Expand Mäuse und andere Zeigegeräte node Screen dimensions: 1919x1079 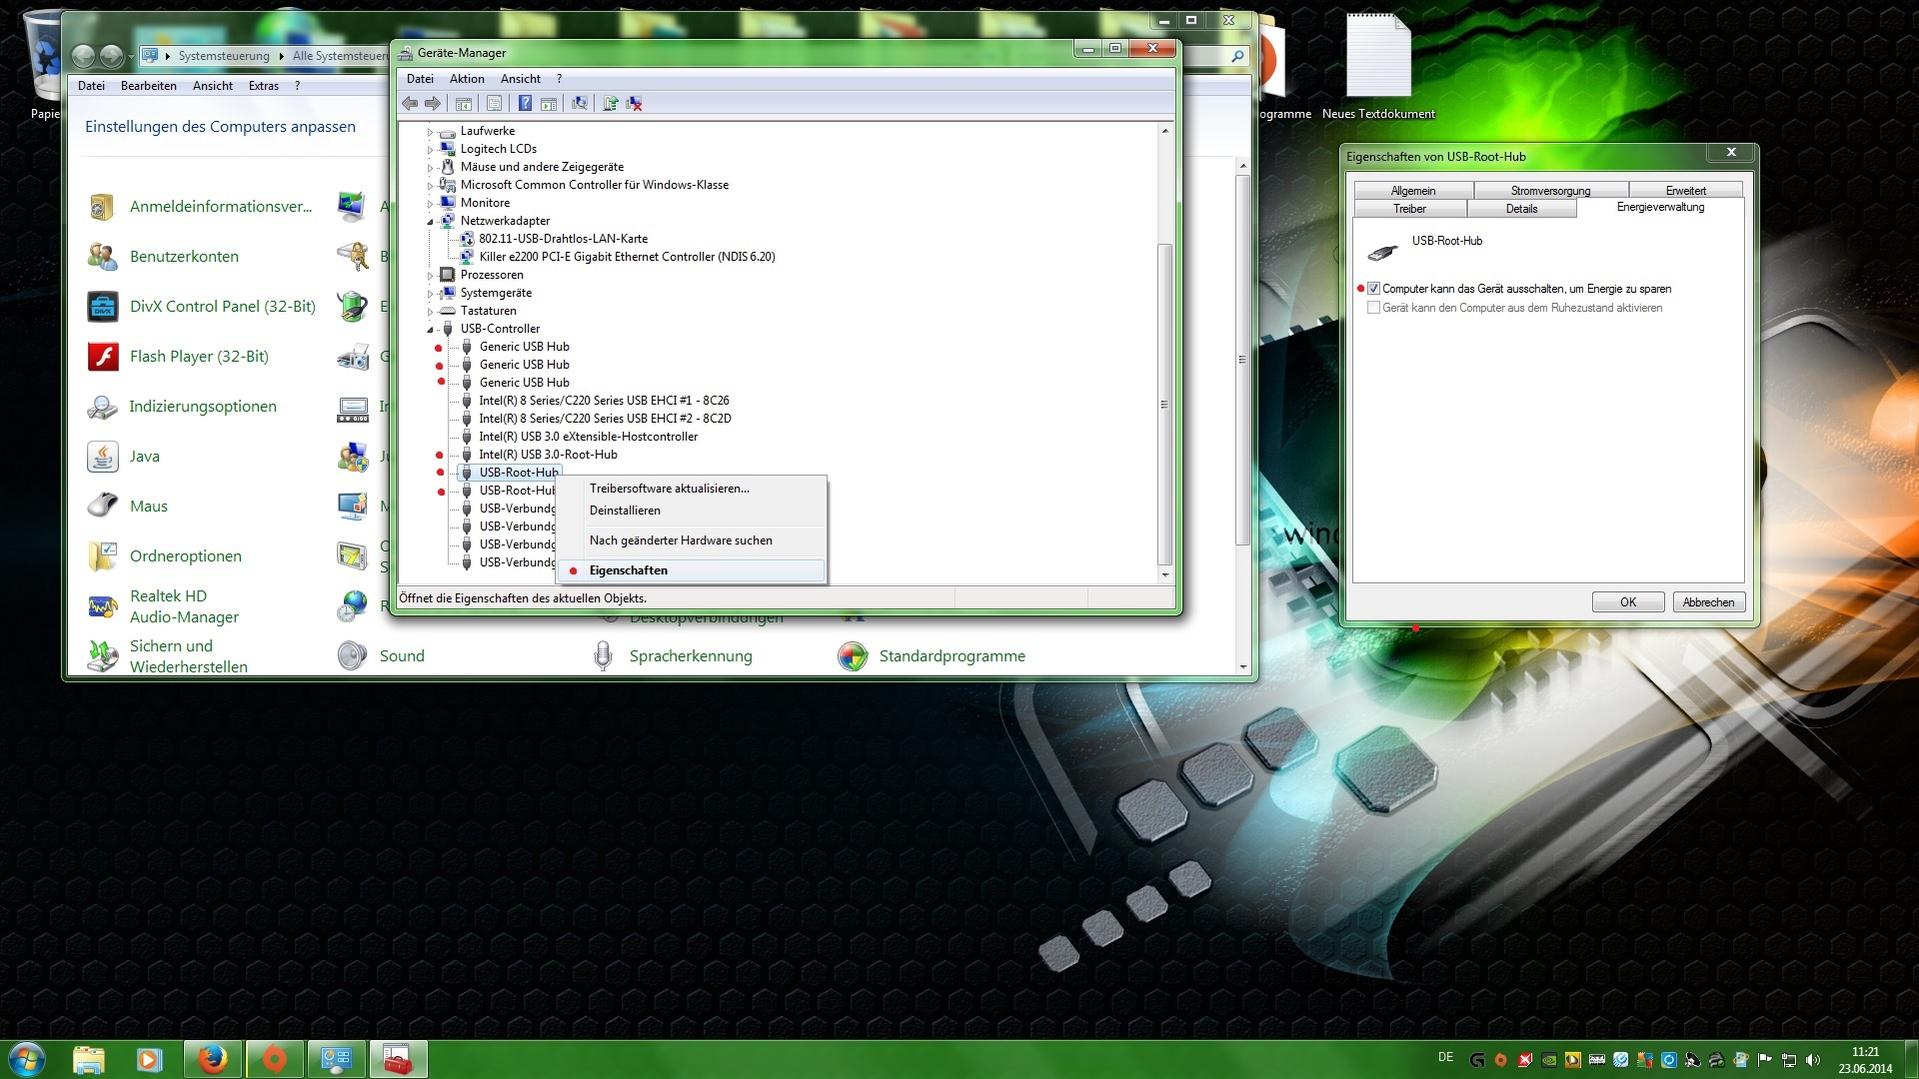tap(430, 167)
